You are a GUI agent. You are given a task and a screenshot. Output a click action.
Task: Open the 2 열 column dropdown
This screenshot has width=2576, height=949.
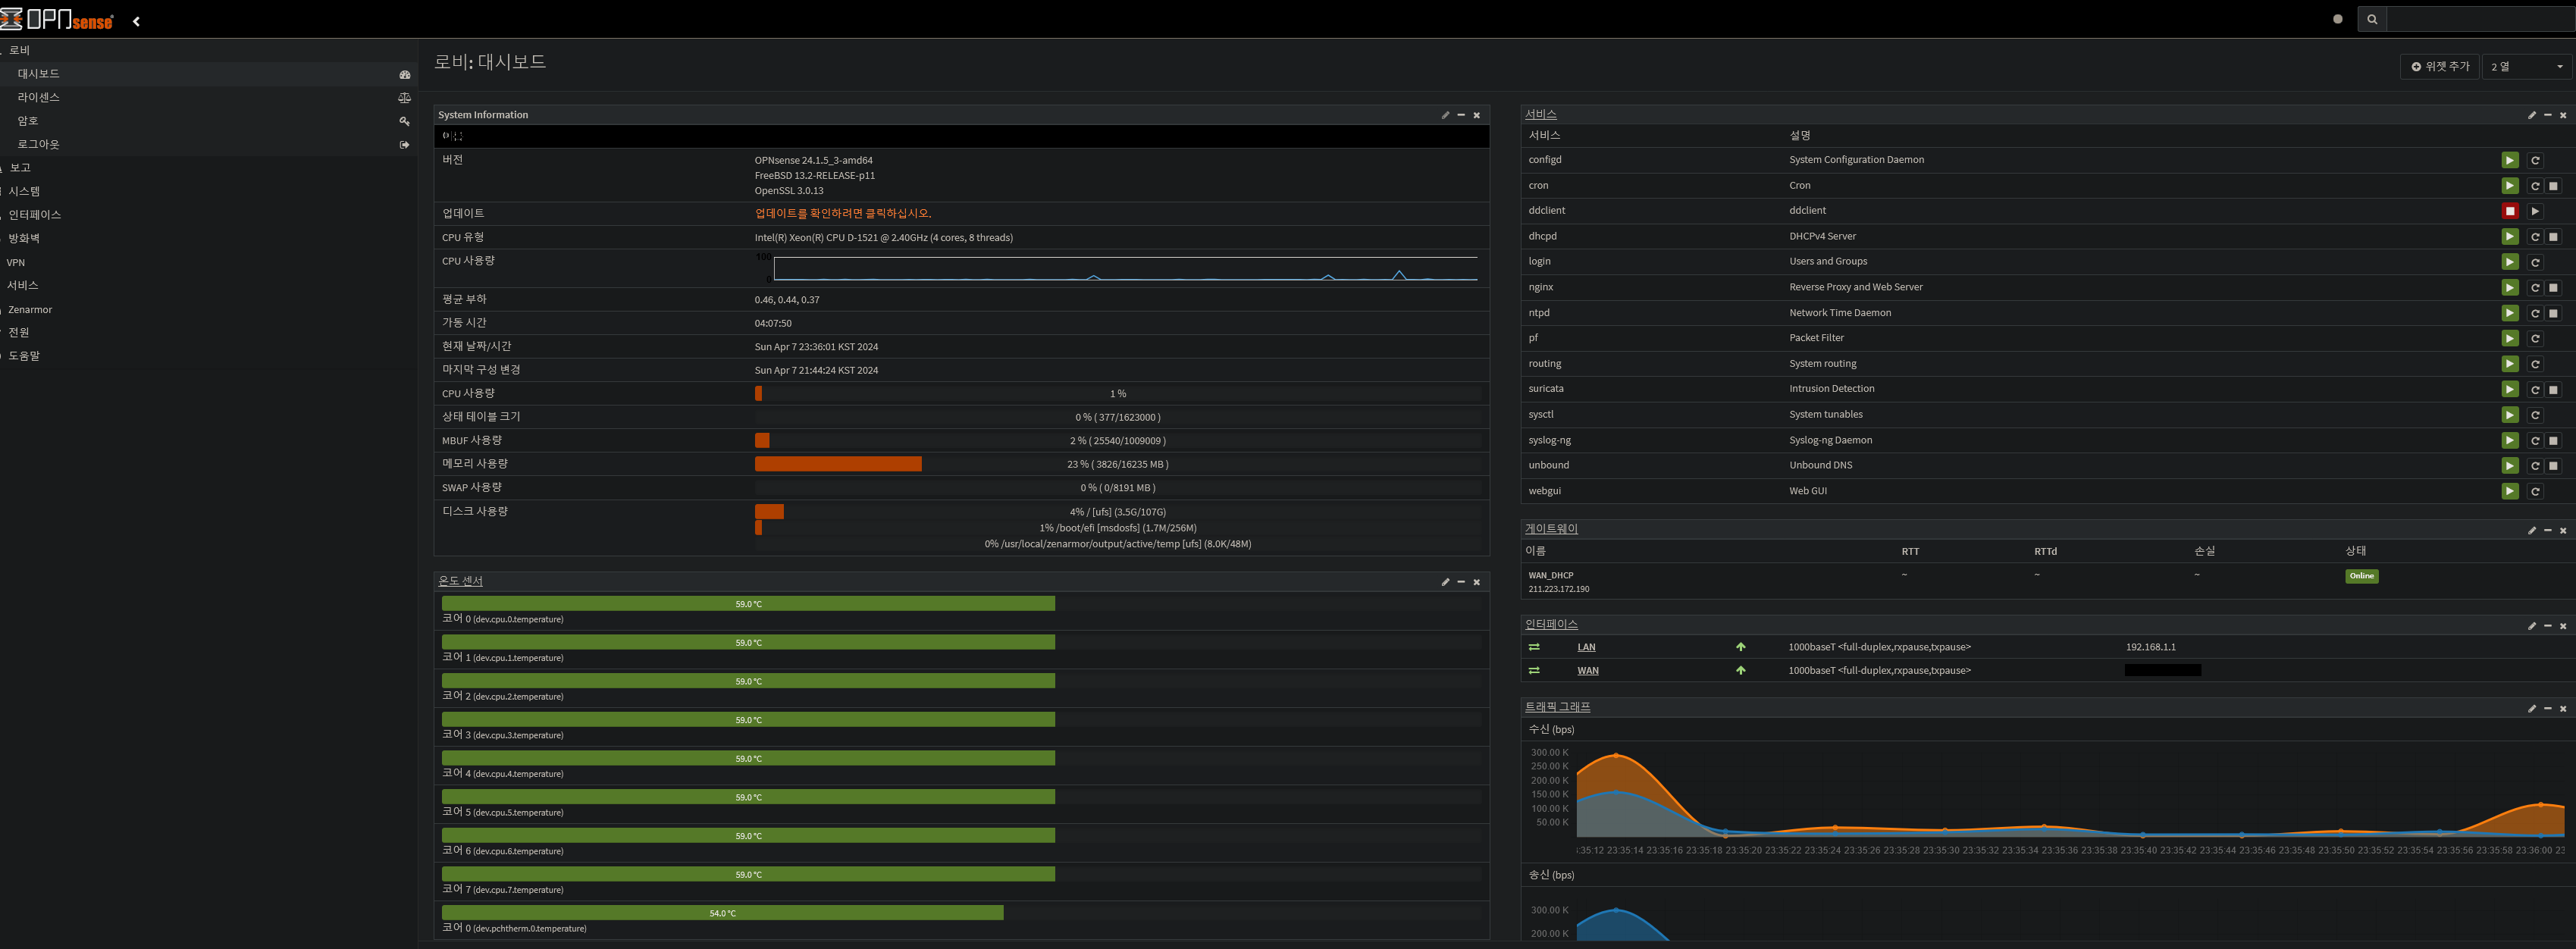(x=2526, y=67)
